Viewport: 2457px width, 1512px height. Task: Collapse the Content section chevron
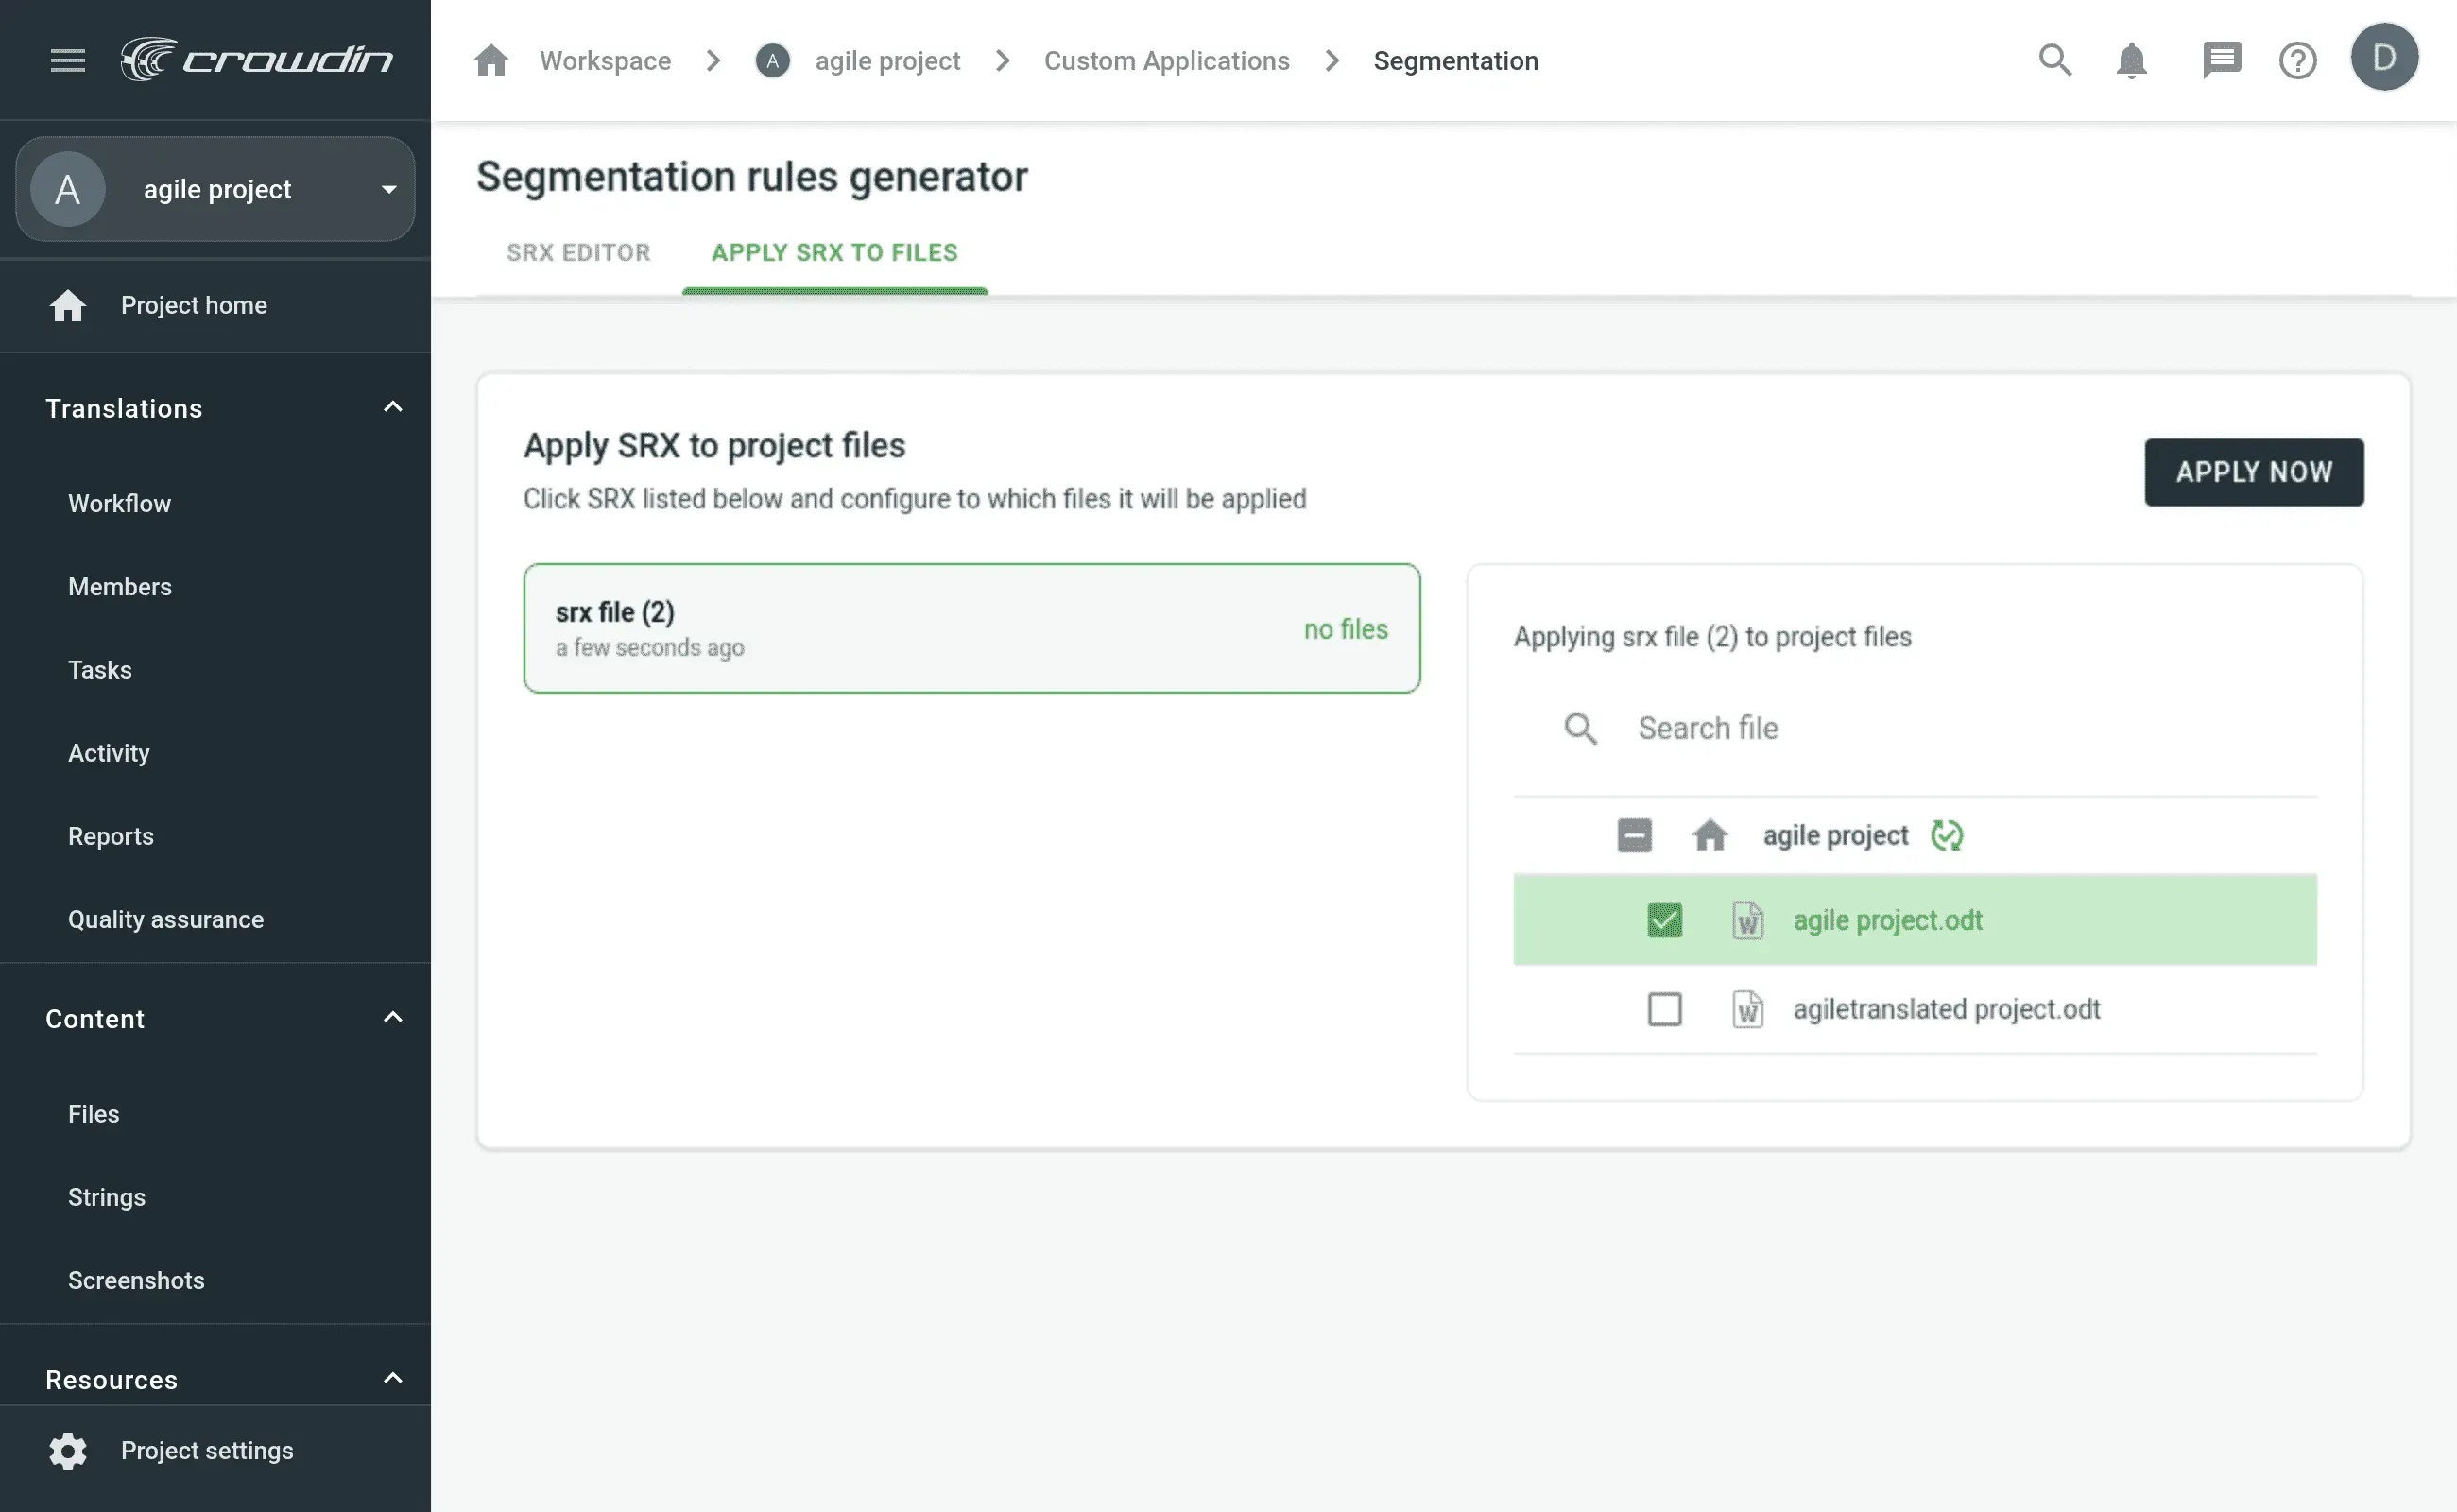(x=392, y=1018)
